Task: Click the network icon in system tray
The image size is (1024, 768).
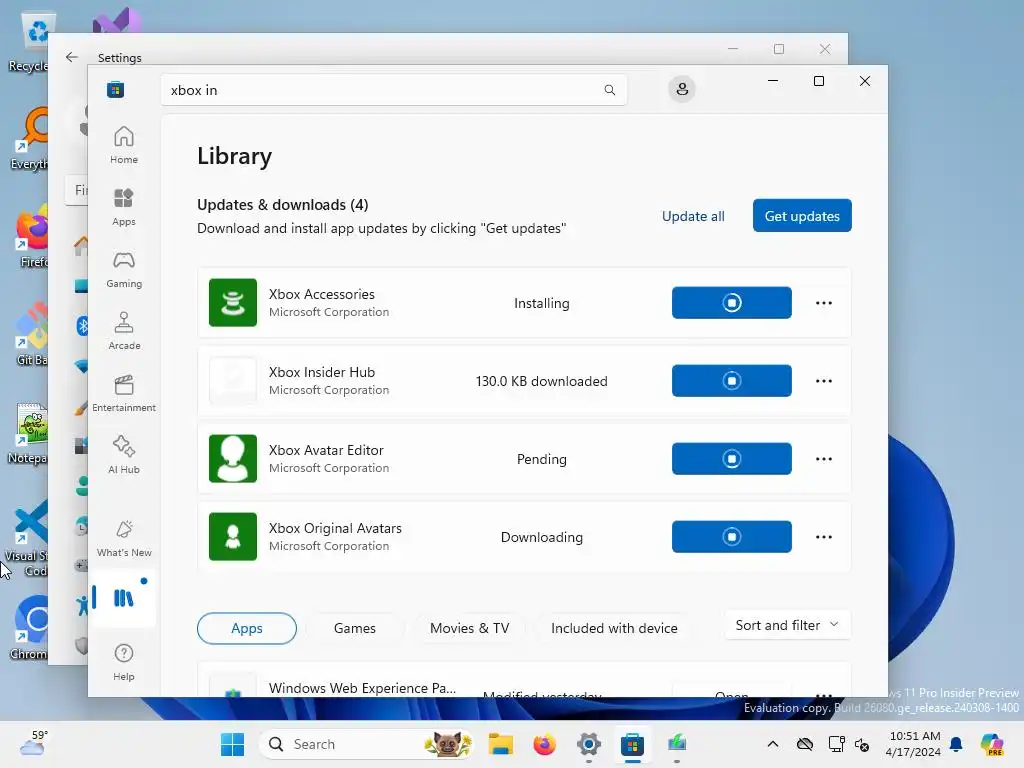Action: pos(837,744)
